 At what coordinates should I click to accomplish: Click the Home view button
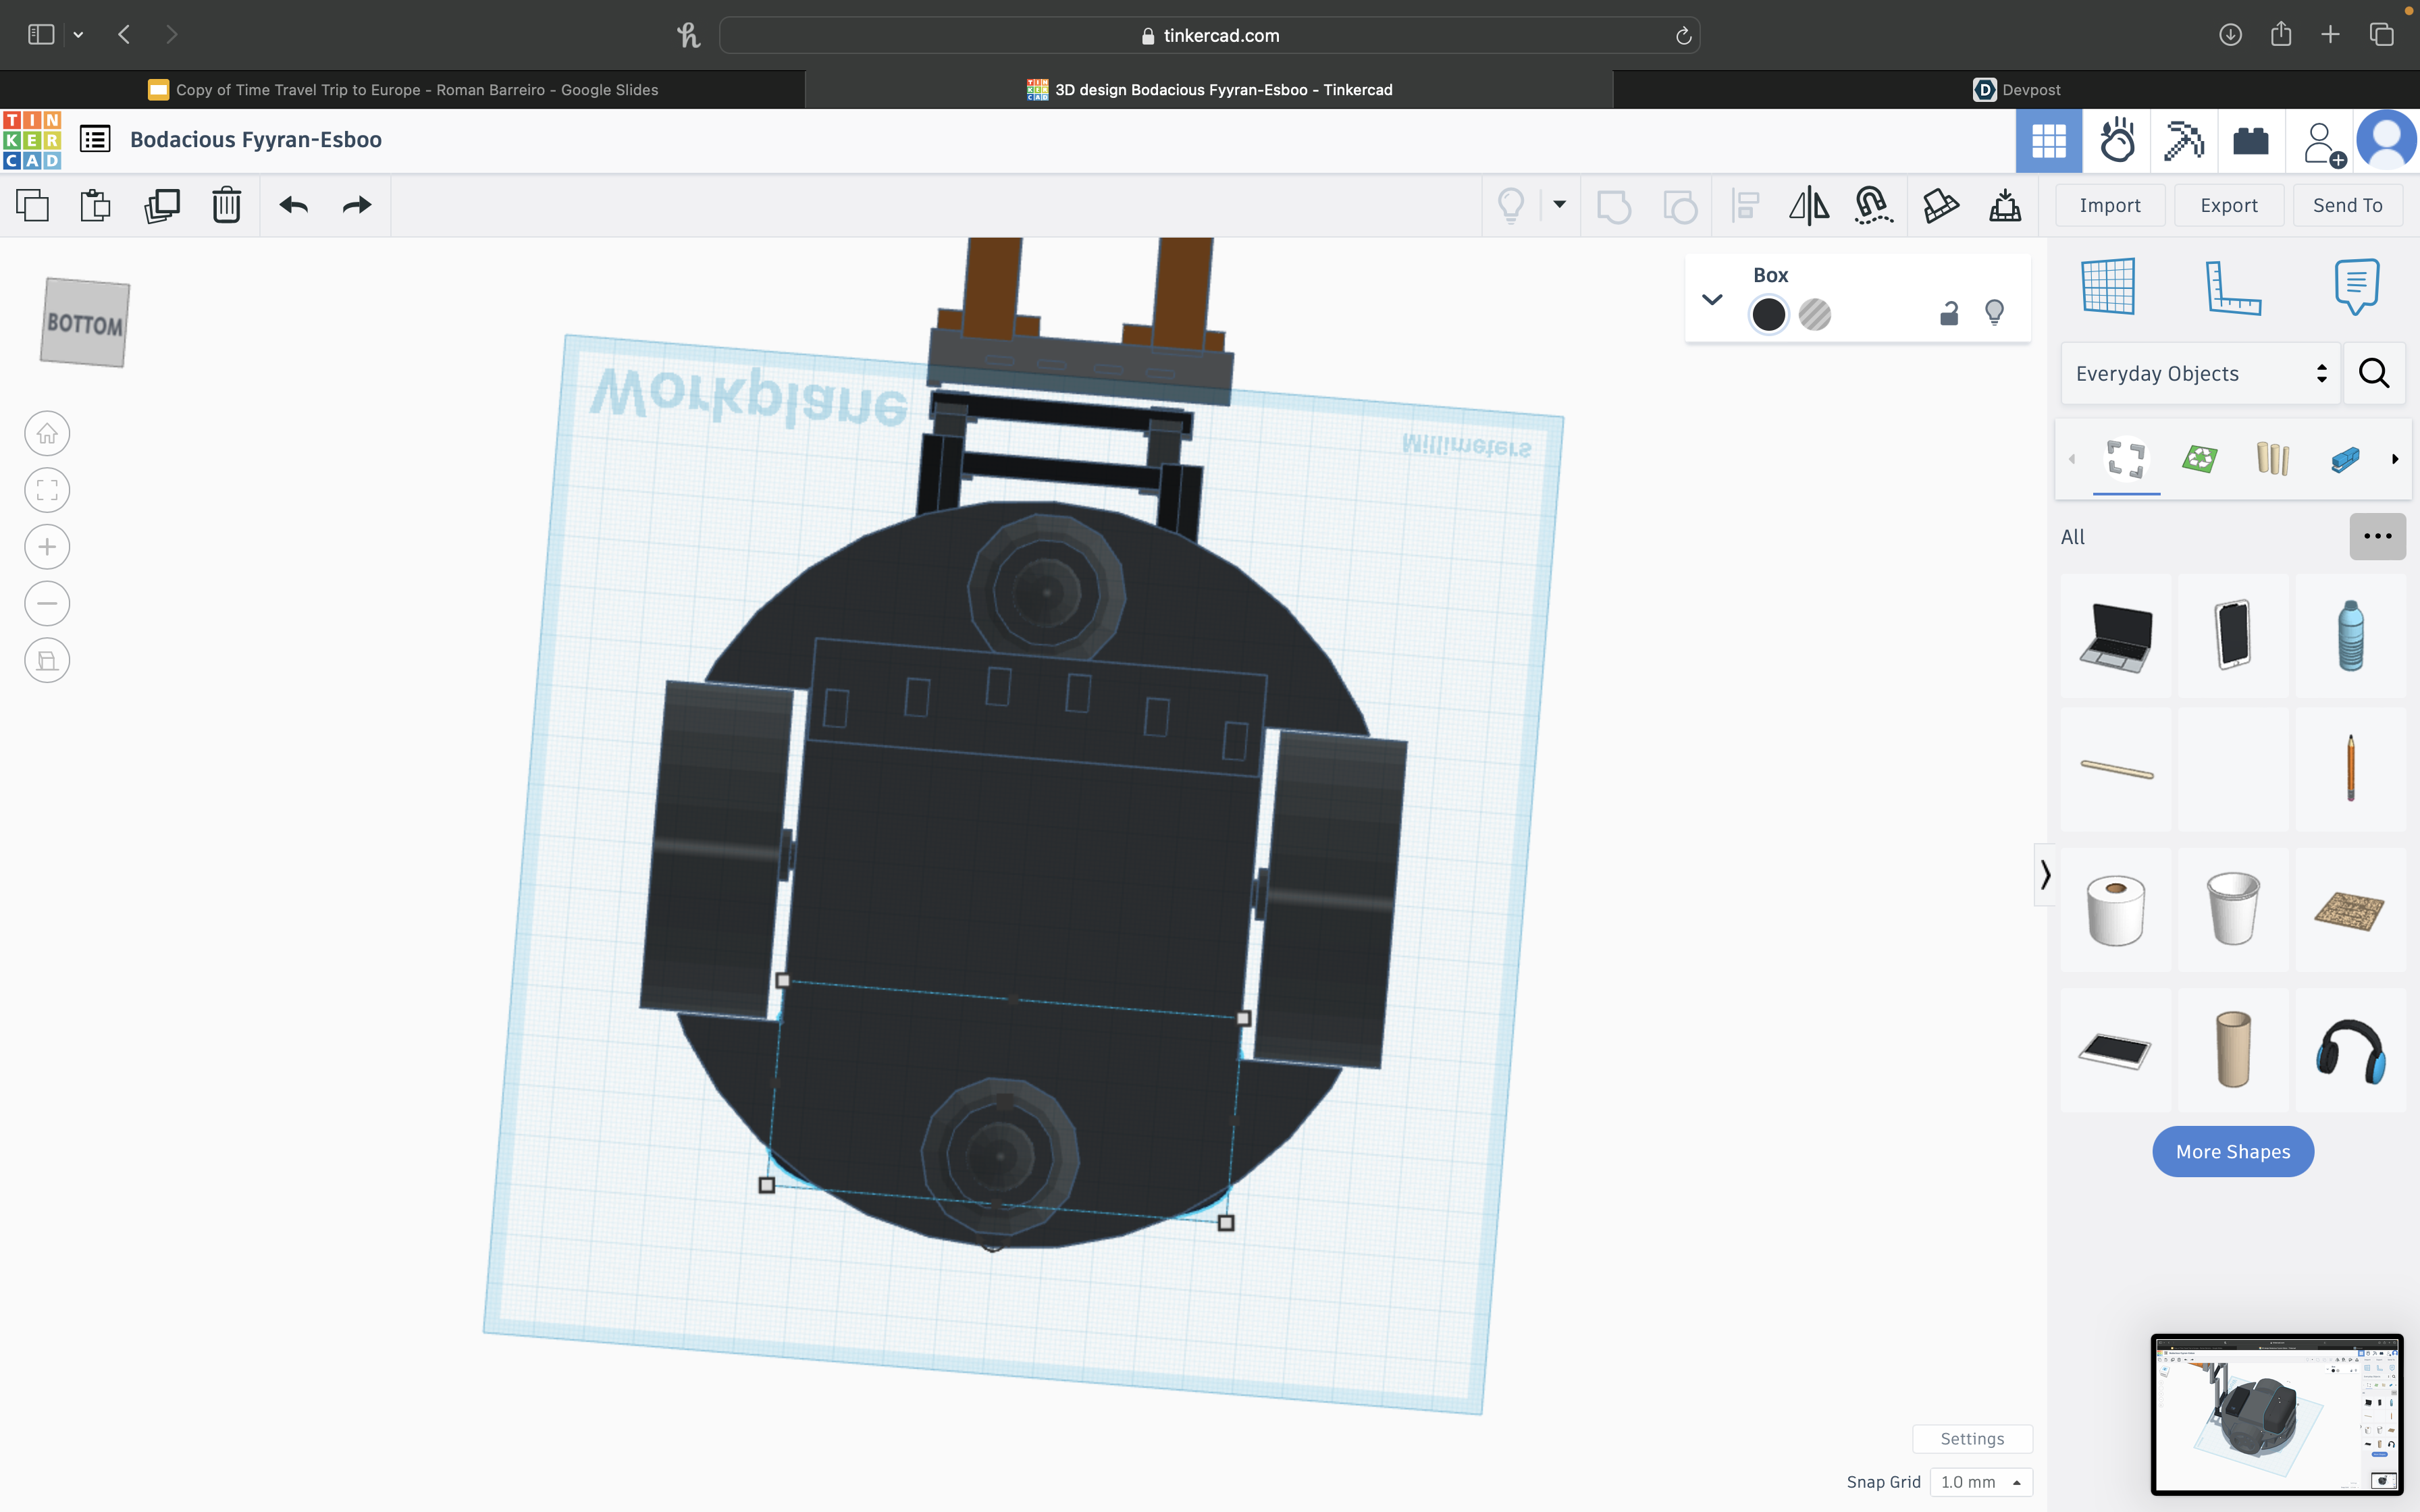pos(47,434)
